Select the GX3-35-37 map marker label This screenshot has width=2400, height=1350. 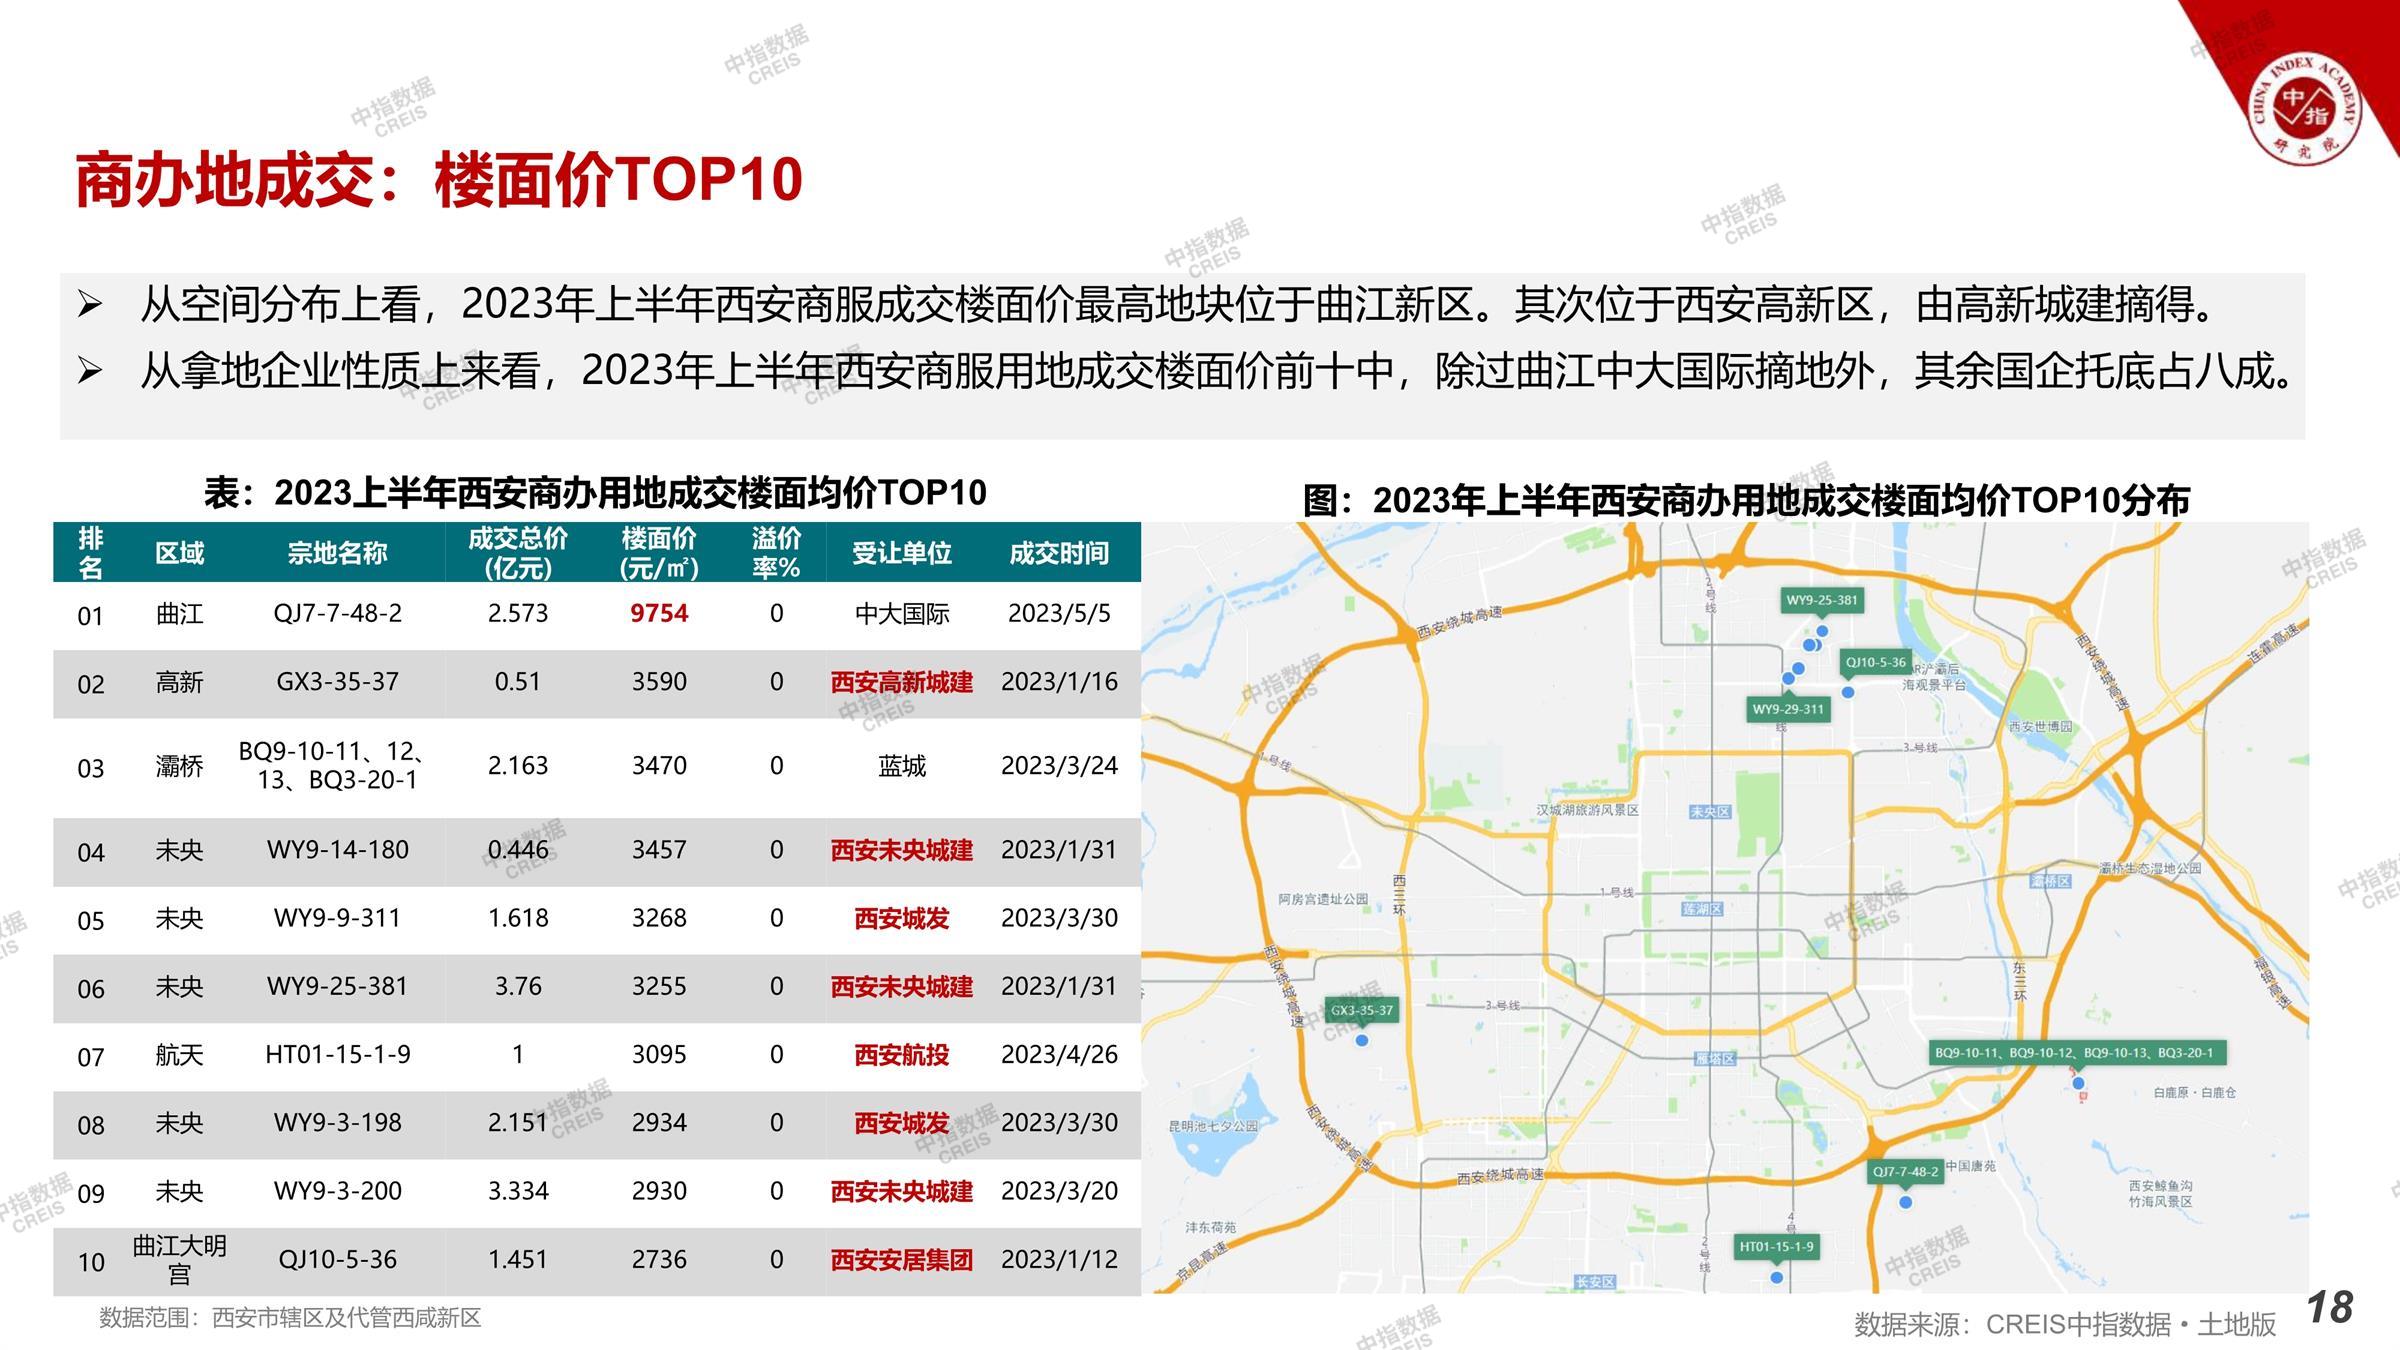pyautogui.click(x=1361, y=1010)
